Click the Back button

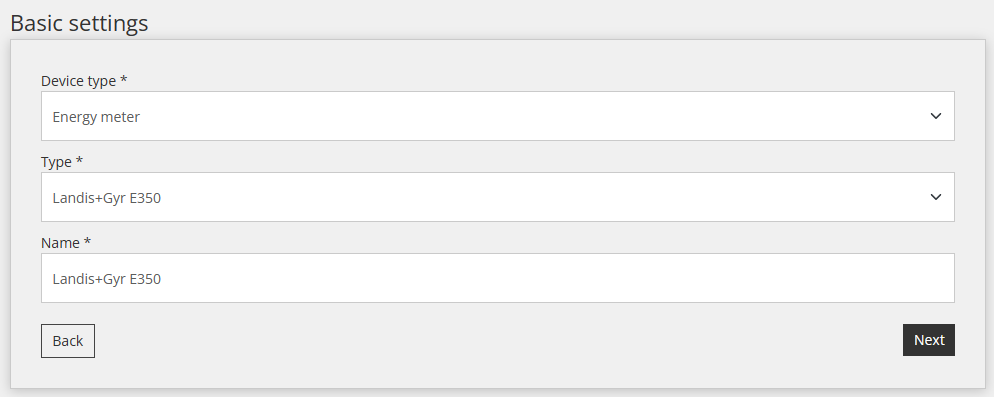(x=68, y=341)
